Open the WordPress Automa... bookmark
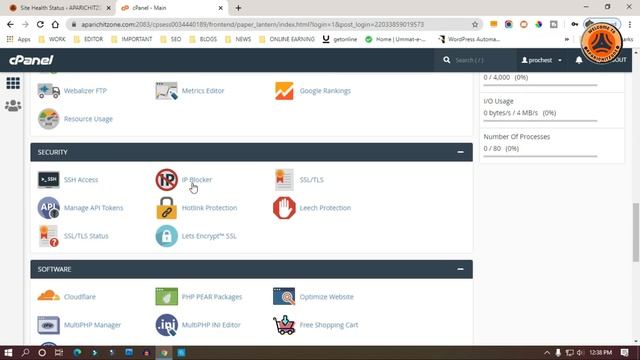 click(469, 39)
